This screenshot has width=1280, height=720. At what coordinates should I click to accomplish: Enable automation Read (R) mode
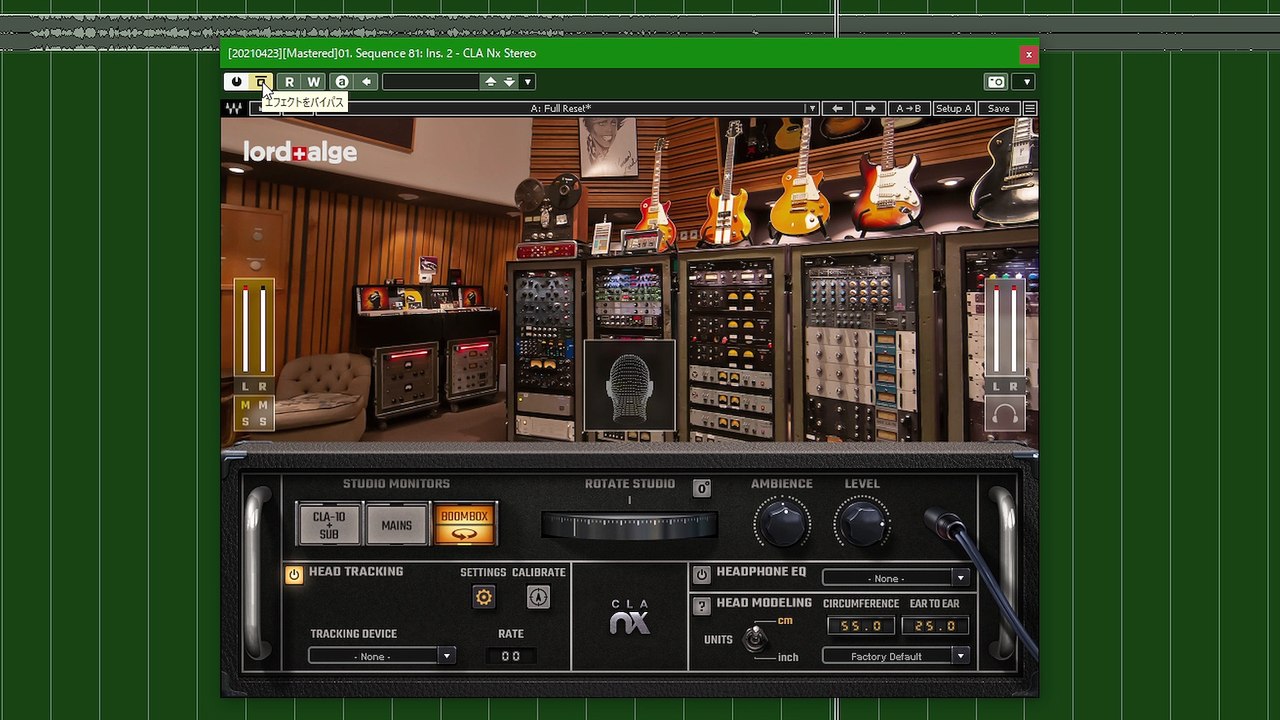289,82
